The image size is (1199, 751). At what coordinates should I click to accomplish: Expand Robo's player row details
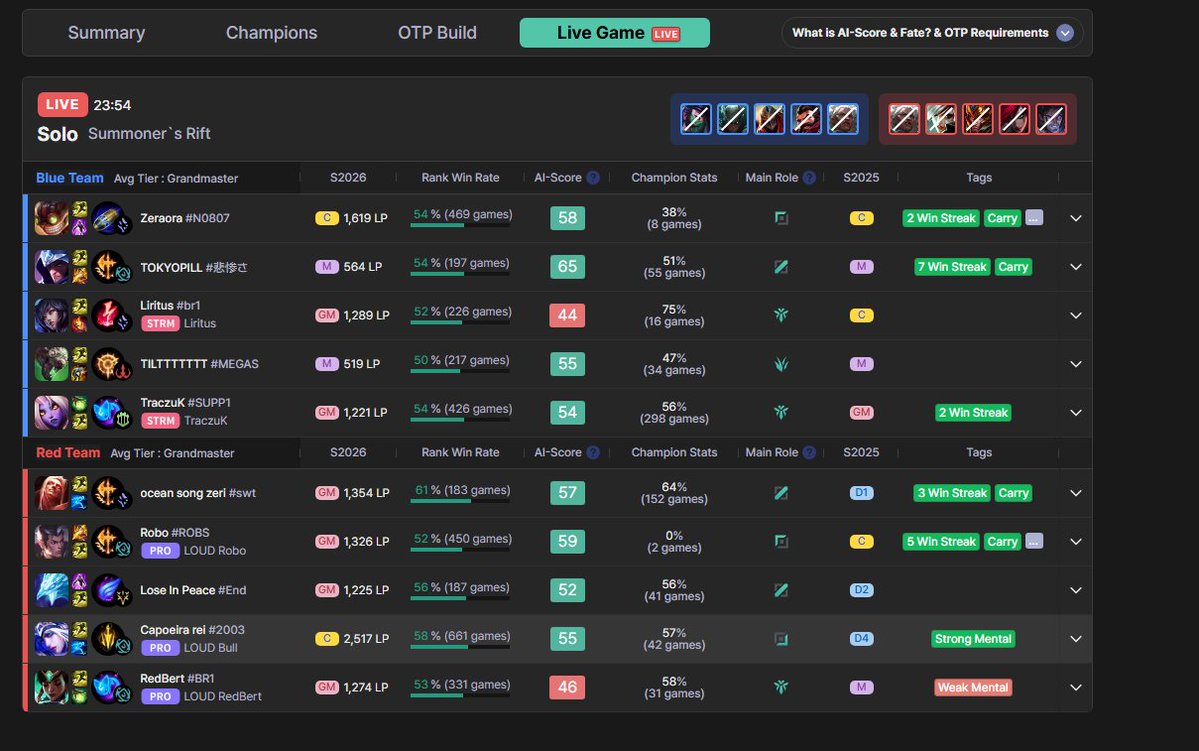(x=1075, y=541)
